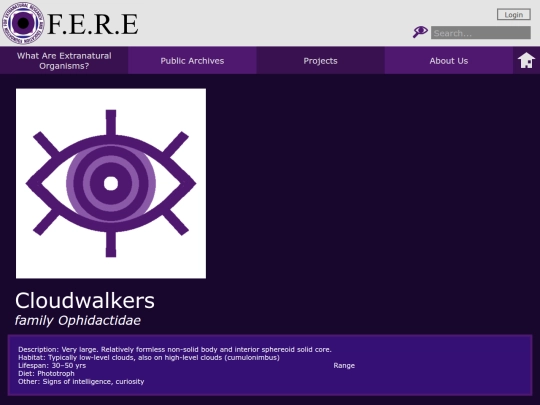The width and height of the screenshot is (540, 405).
Task: Go to the Projects menu item
Action: point(320,61)
